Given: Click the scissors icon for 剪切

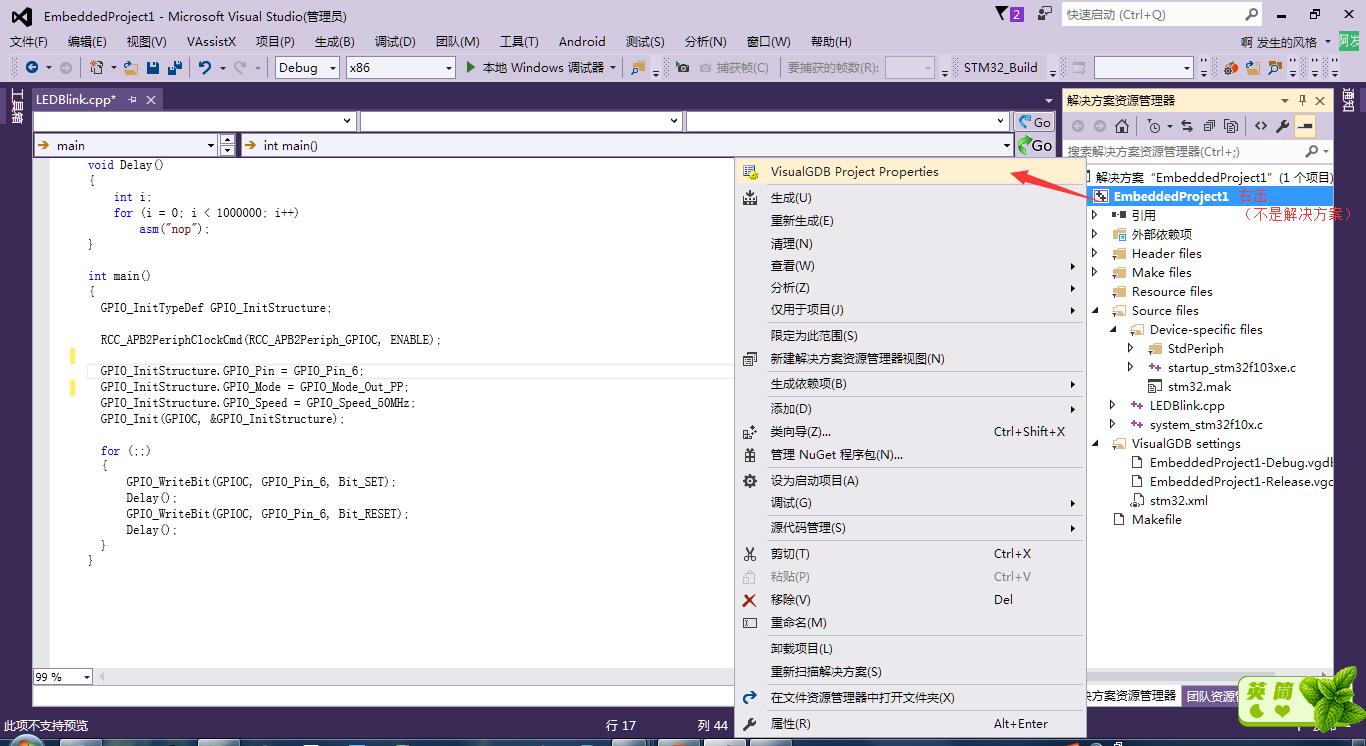Looking at the screenshot, I should [x=750, y=554].
